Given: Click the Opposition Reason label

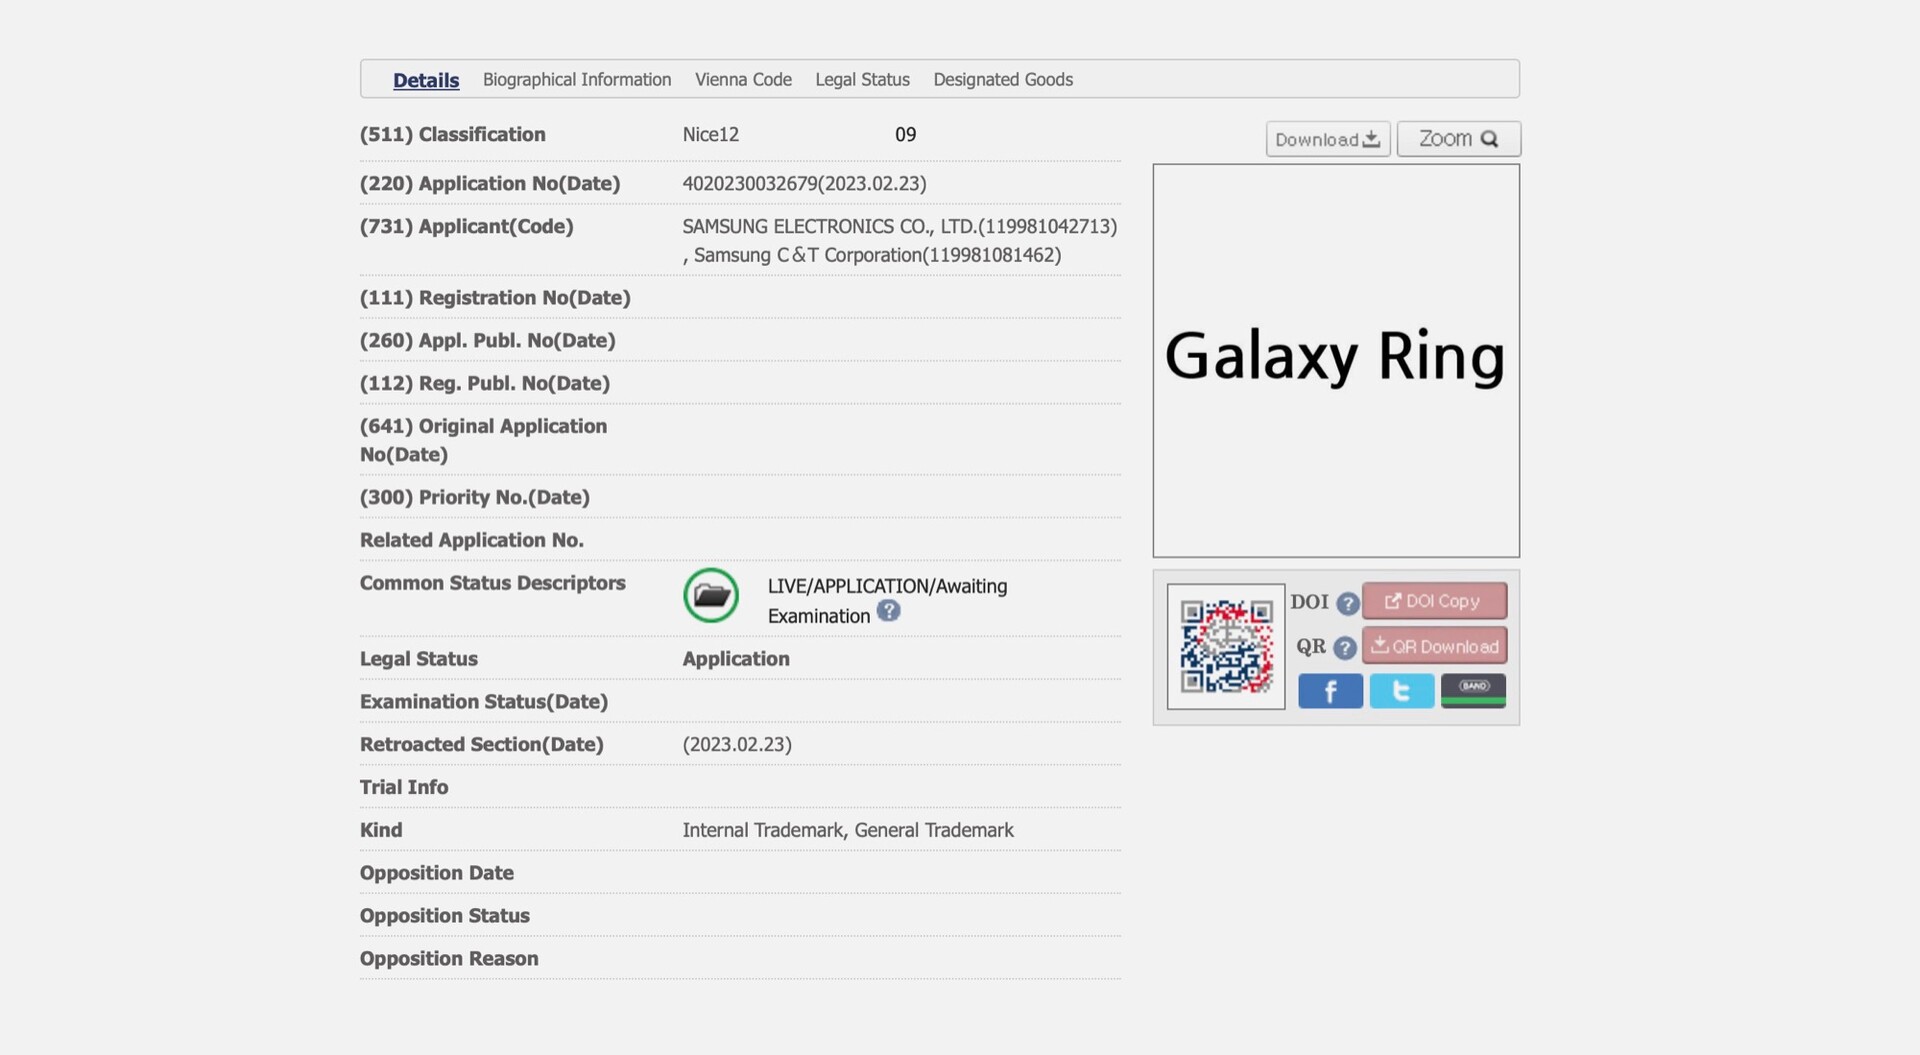Looking at the screenshot, I should click(x=449, y=960).
